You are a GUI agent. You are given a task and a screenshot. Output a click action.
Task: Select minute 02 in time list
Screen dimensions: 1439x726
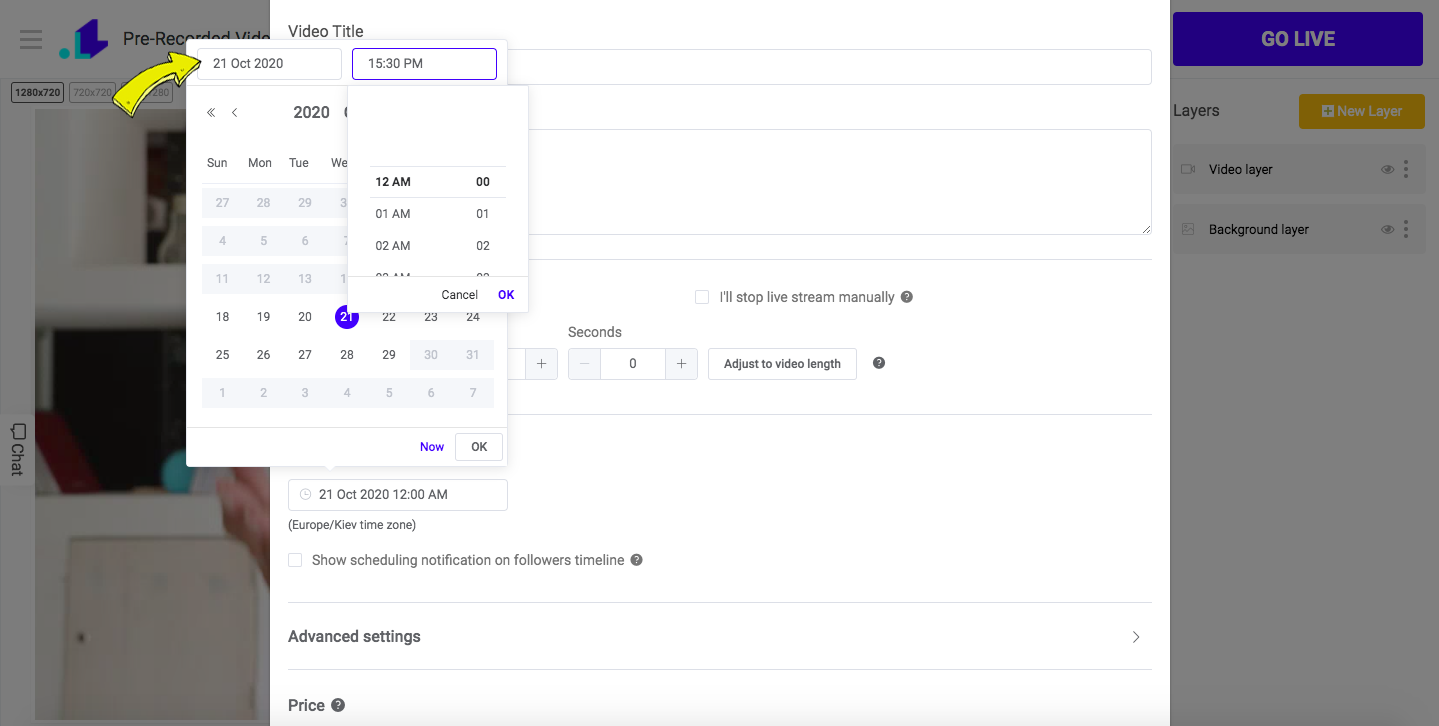pyautogui.click(x=483, y=246)
